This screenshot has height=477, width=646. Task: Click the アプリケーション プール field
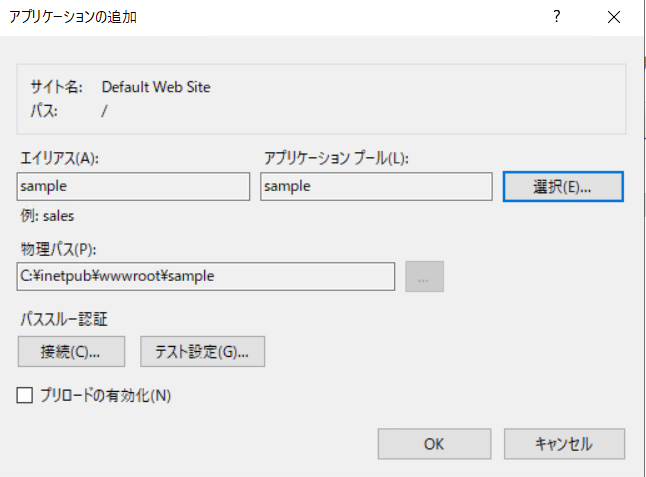tap(376, 187)
